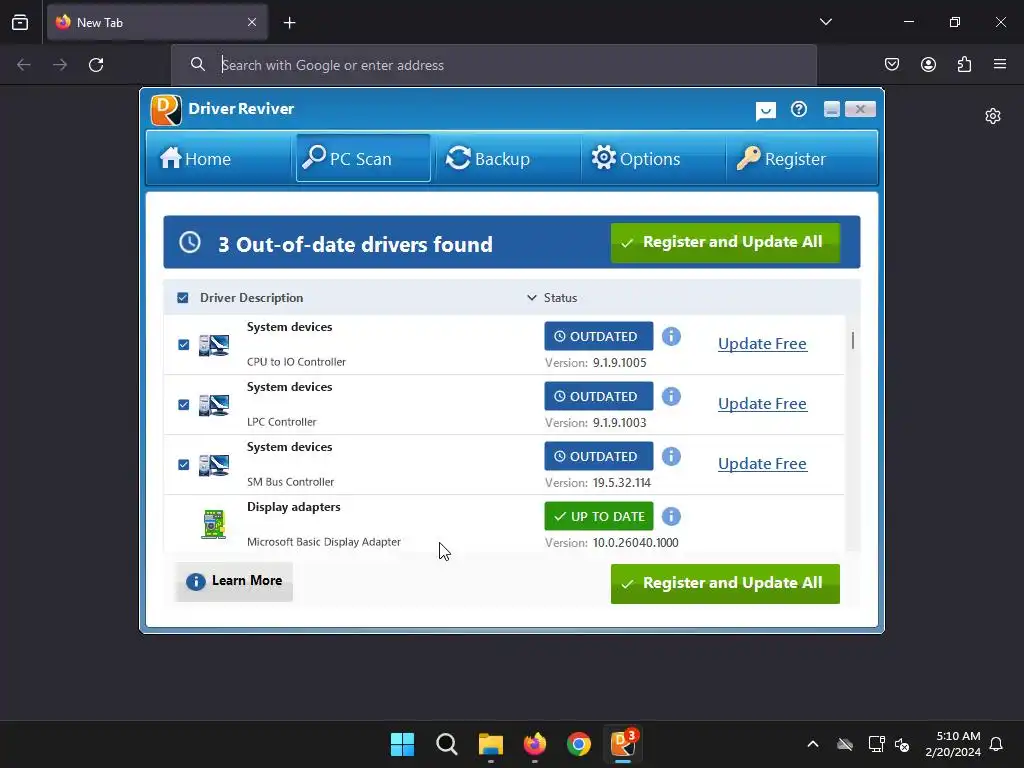Open taskbar clock showing 5:10 AM
The image size is (1024, 768).
click(x=953, y=744)
